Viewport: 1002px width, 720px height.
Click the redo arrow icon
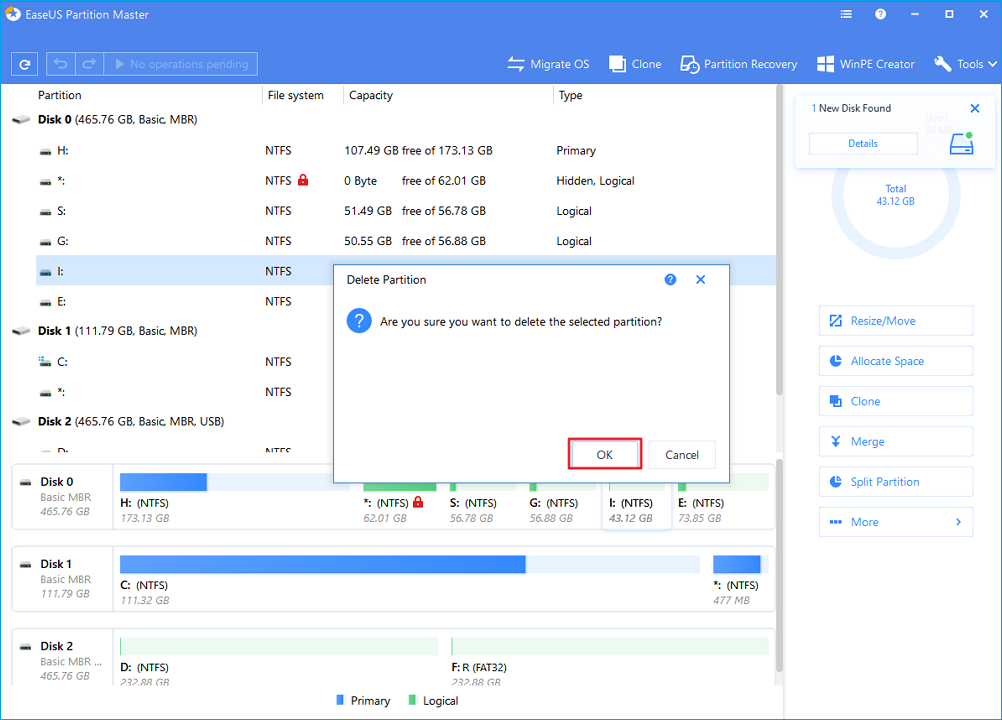pos(89,64)
